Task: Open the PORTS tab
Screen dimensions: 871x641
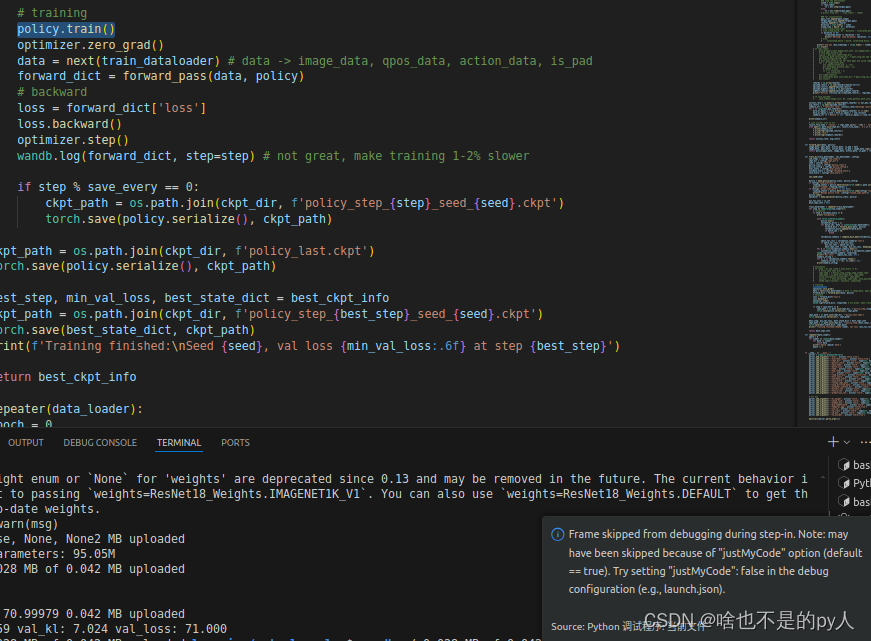Action: (235, 442)
